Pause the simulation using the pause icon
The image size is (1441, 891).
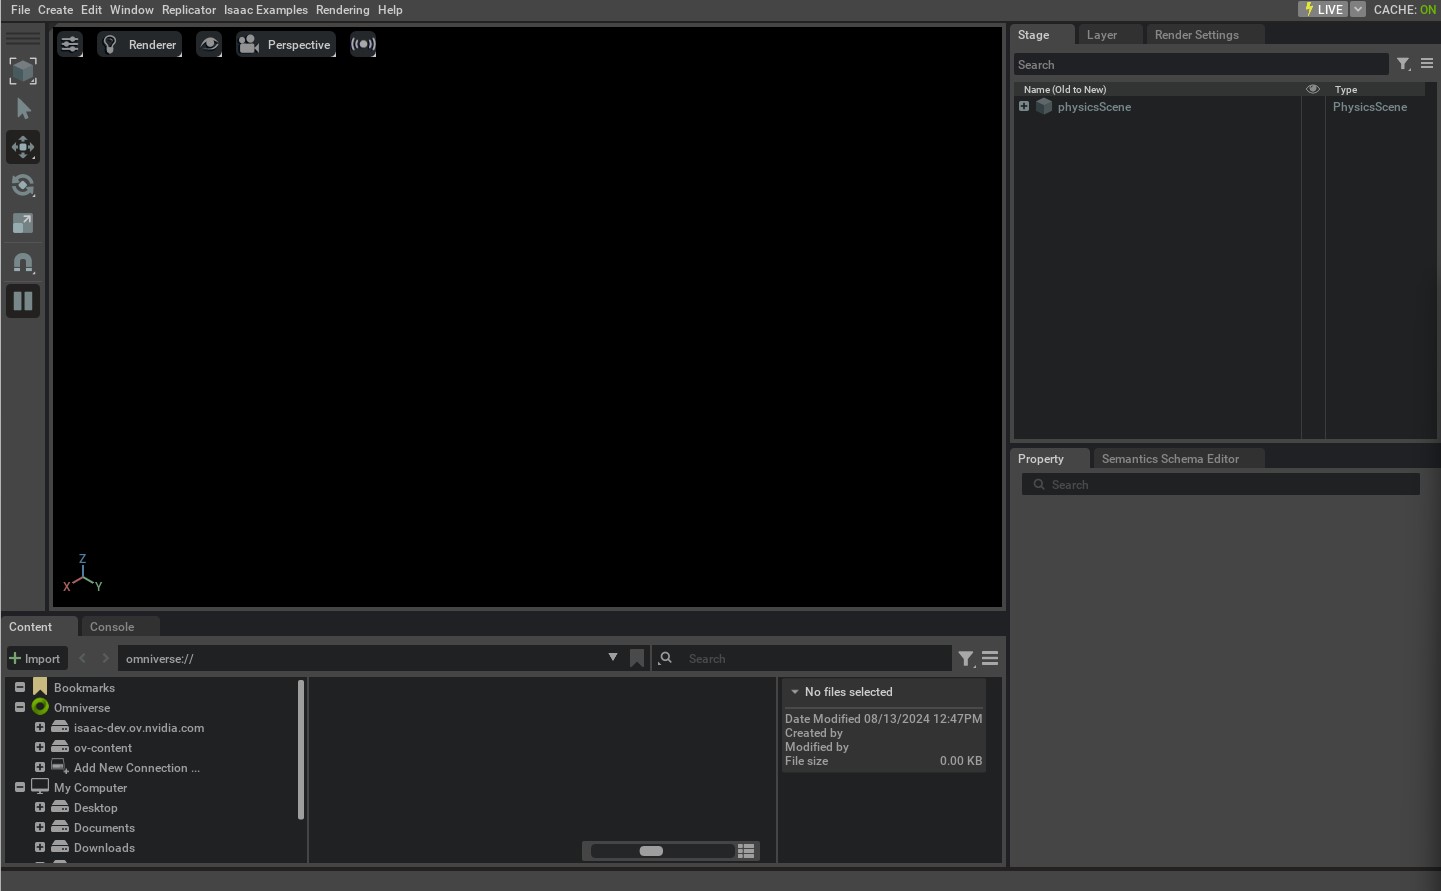[x=23, y=300]
